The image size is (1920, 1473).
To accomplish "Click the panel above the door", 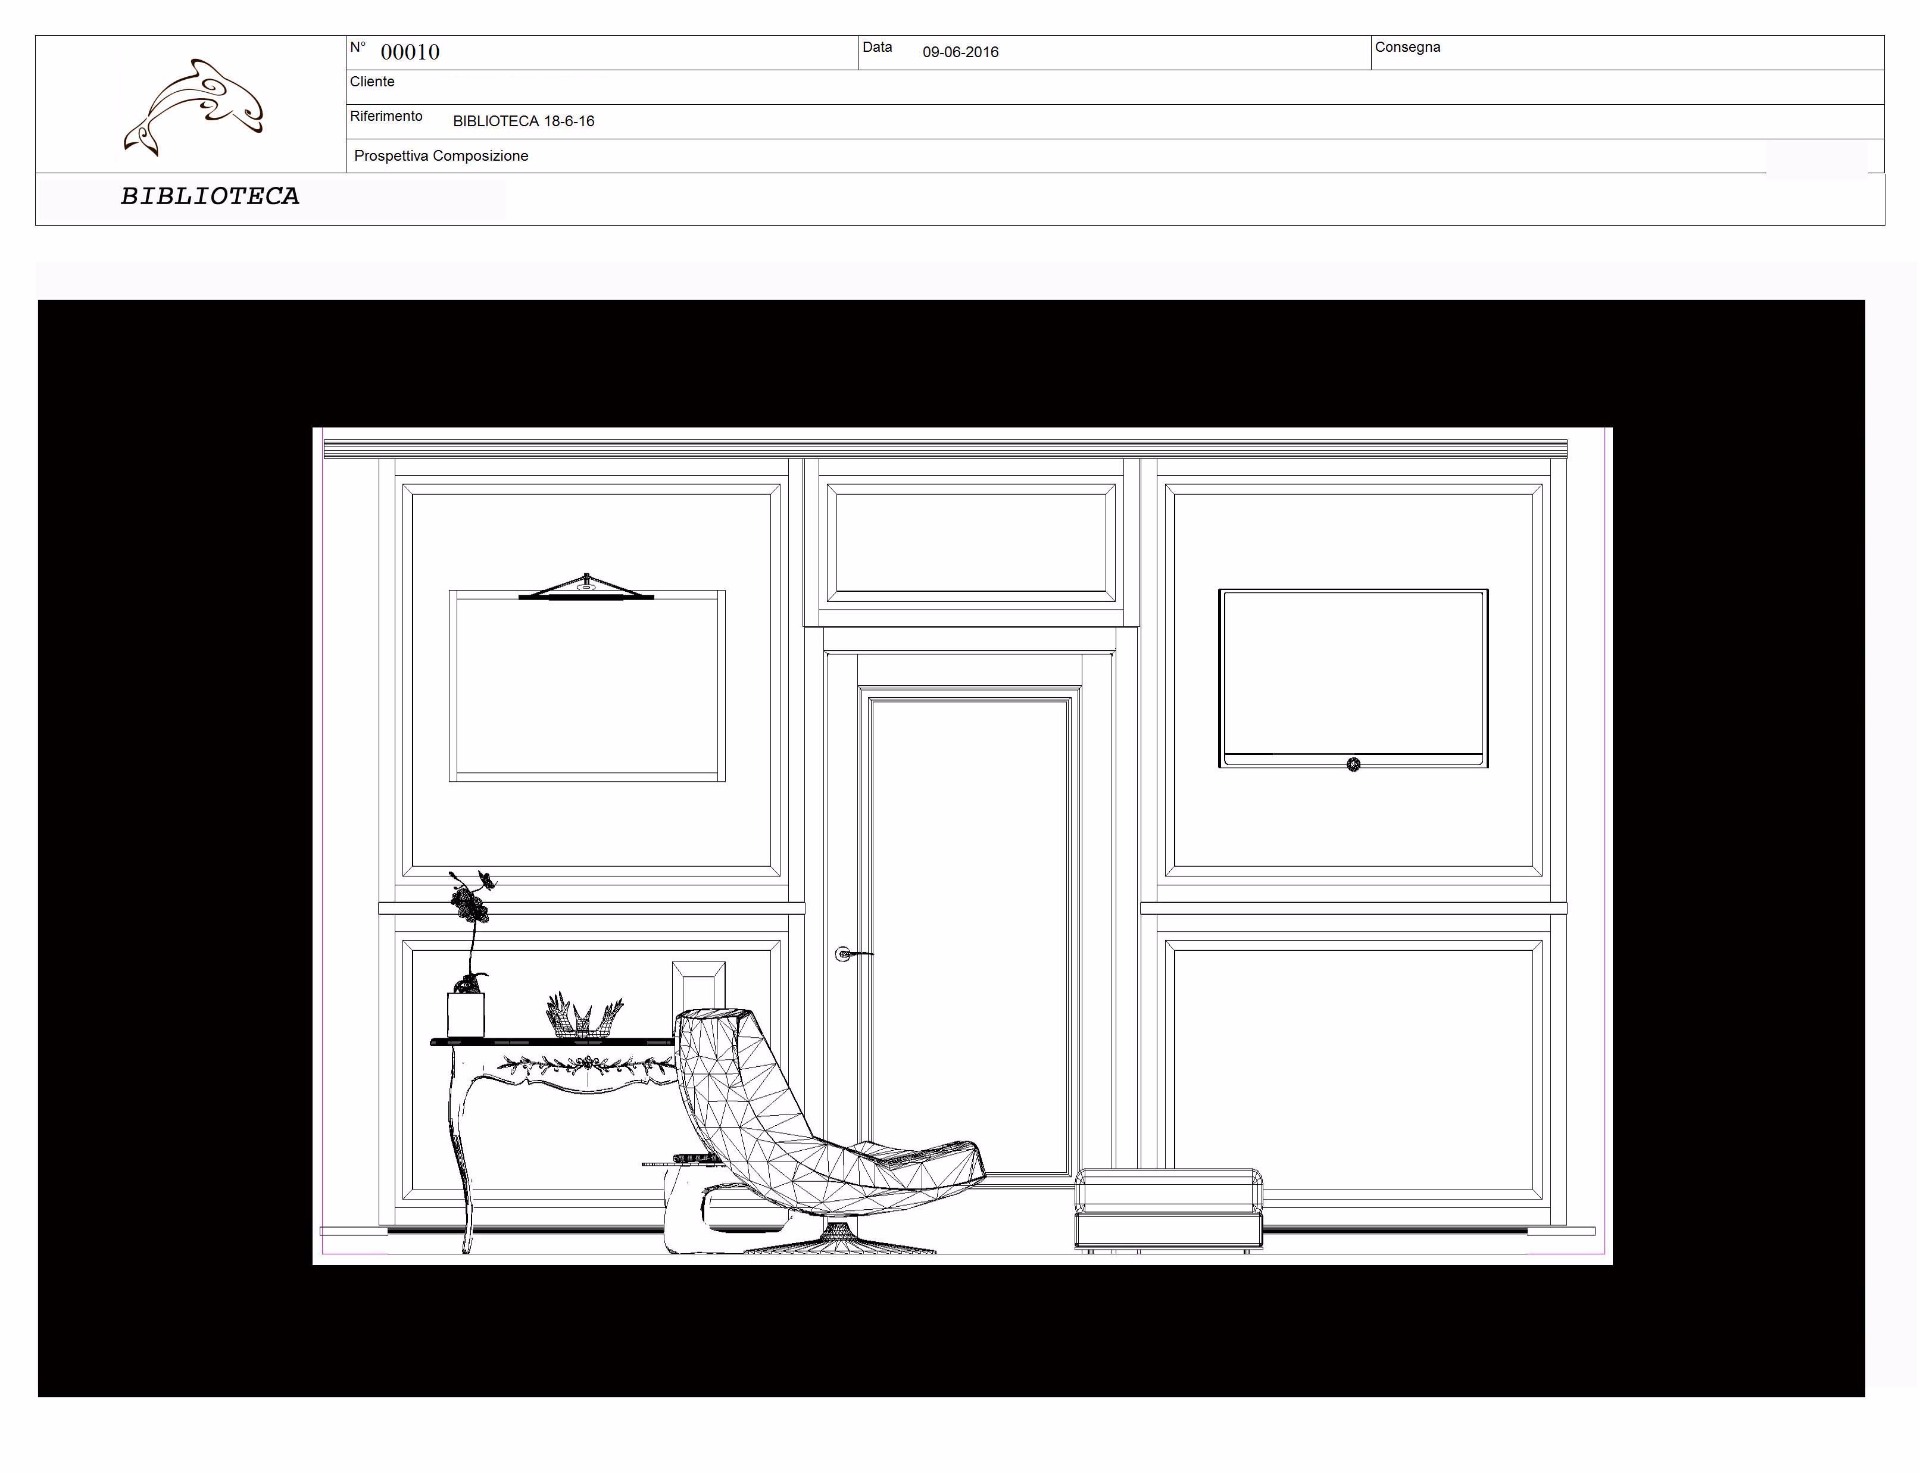I will pos(971,543).
